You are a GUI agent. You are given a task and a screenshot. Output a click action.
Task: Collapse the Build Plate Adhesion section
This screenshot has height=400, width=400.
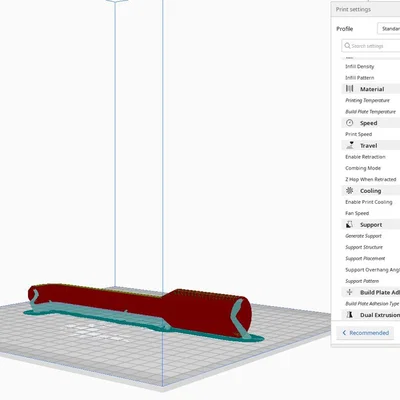371,292
